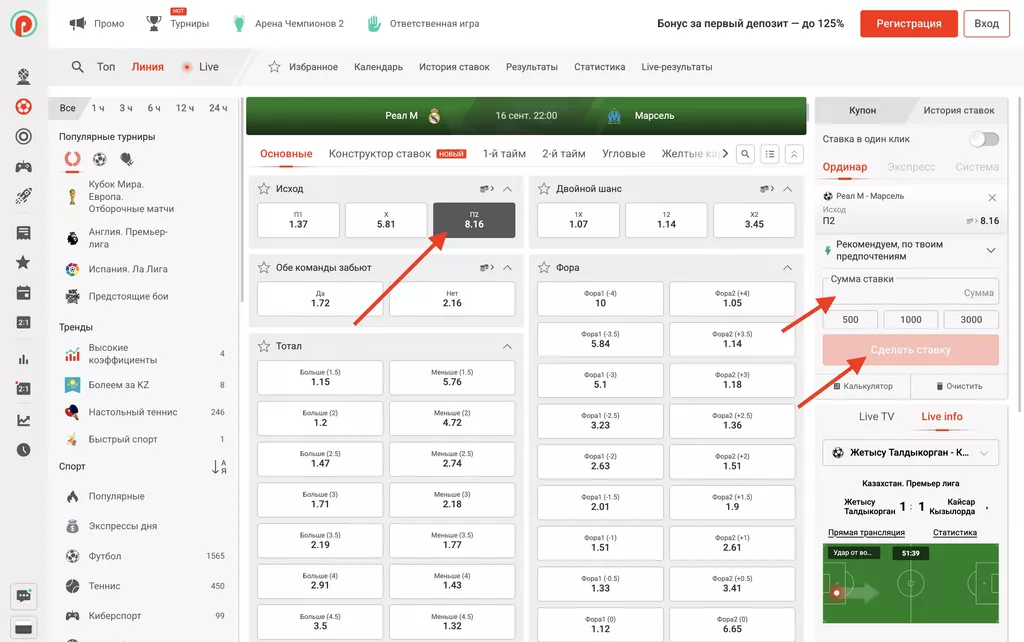Click the football icon in left sidebar
The image size is (1024, 642).
(23, 107)
